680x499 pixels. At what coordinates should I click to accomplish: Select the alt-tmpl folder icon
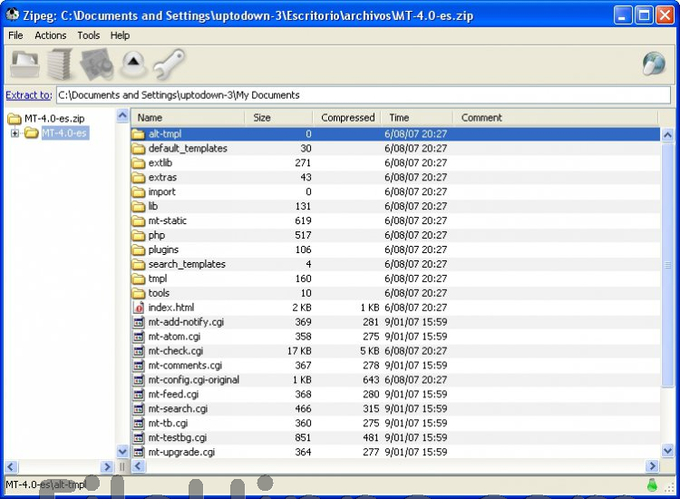click(x=138, y=134)
